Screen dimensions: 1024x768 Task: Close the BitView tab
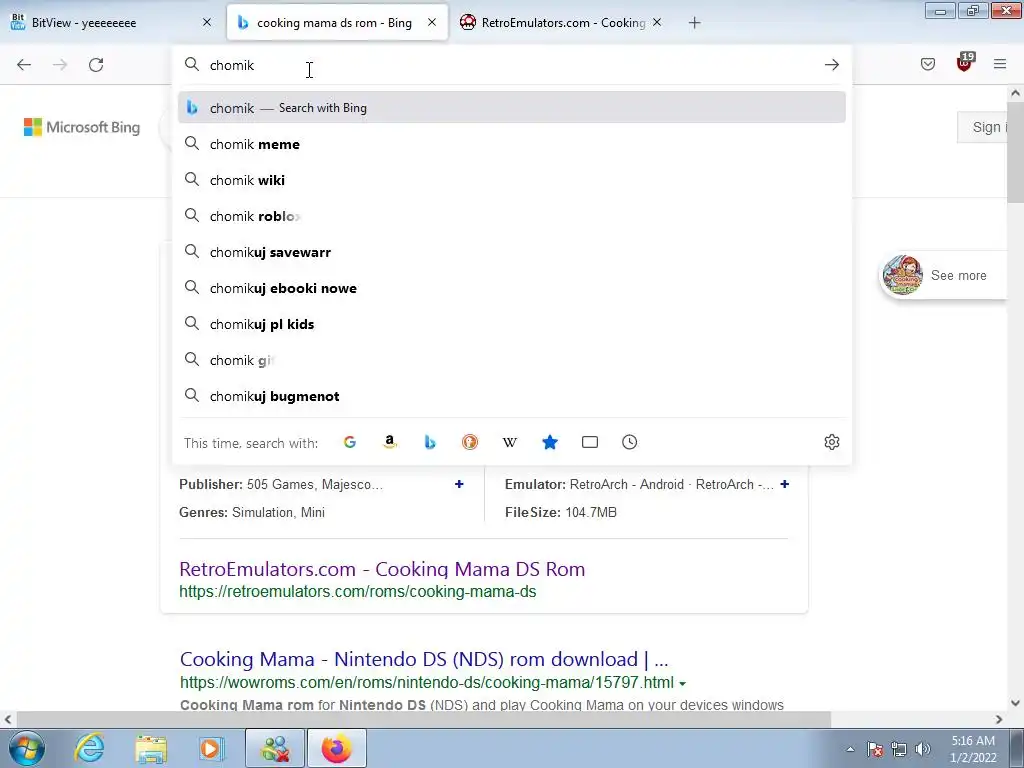(x=207, y=22)
